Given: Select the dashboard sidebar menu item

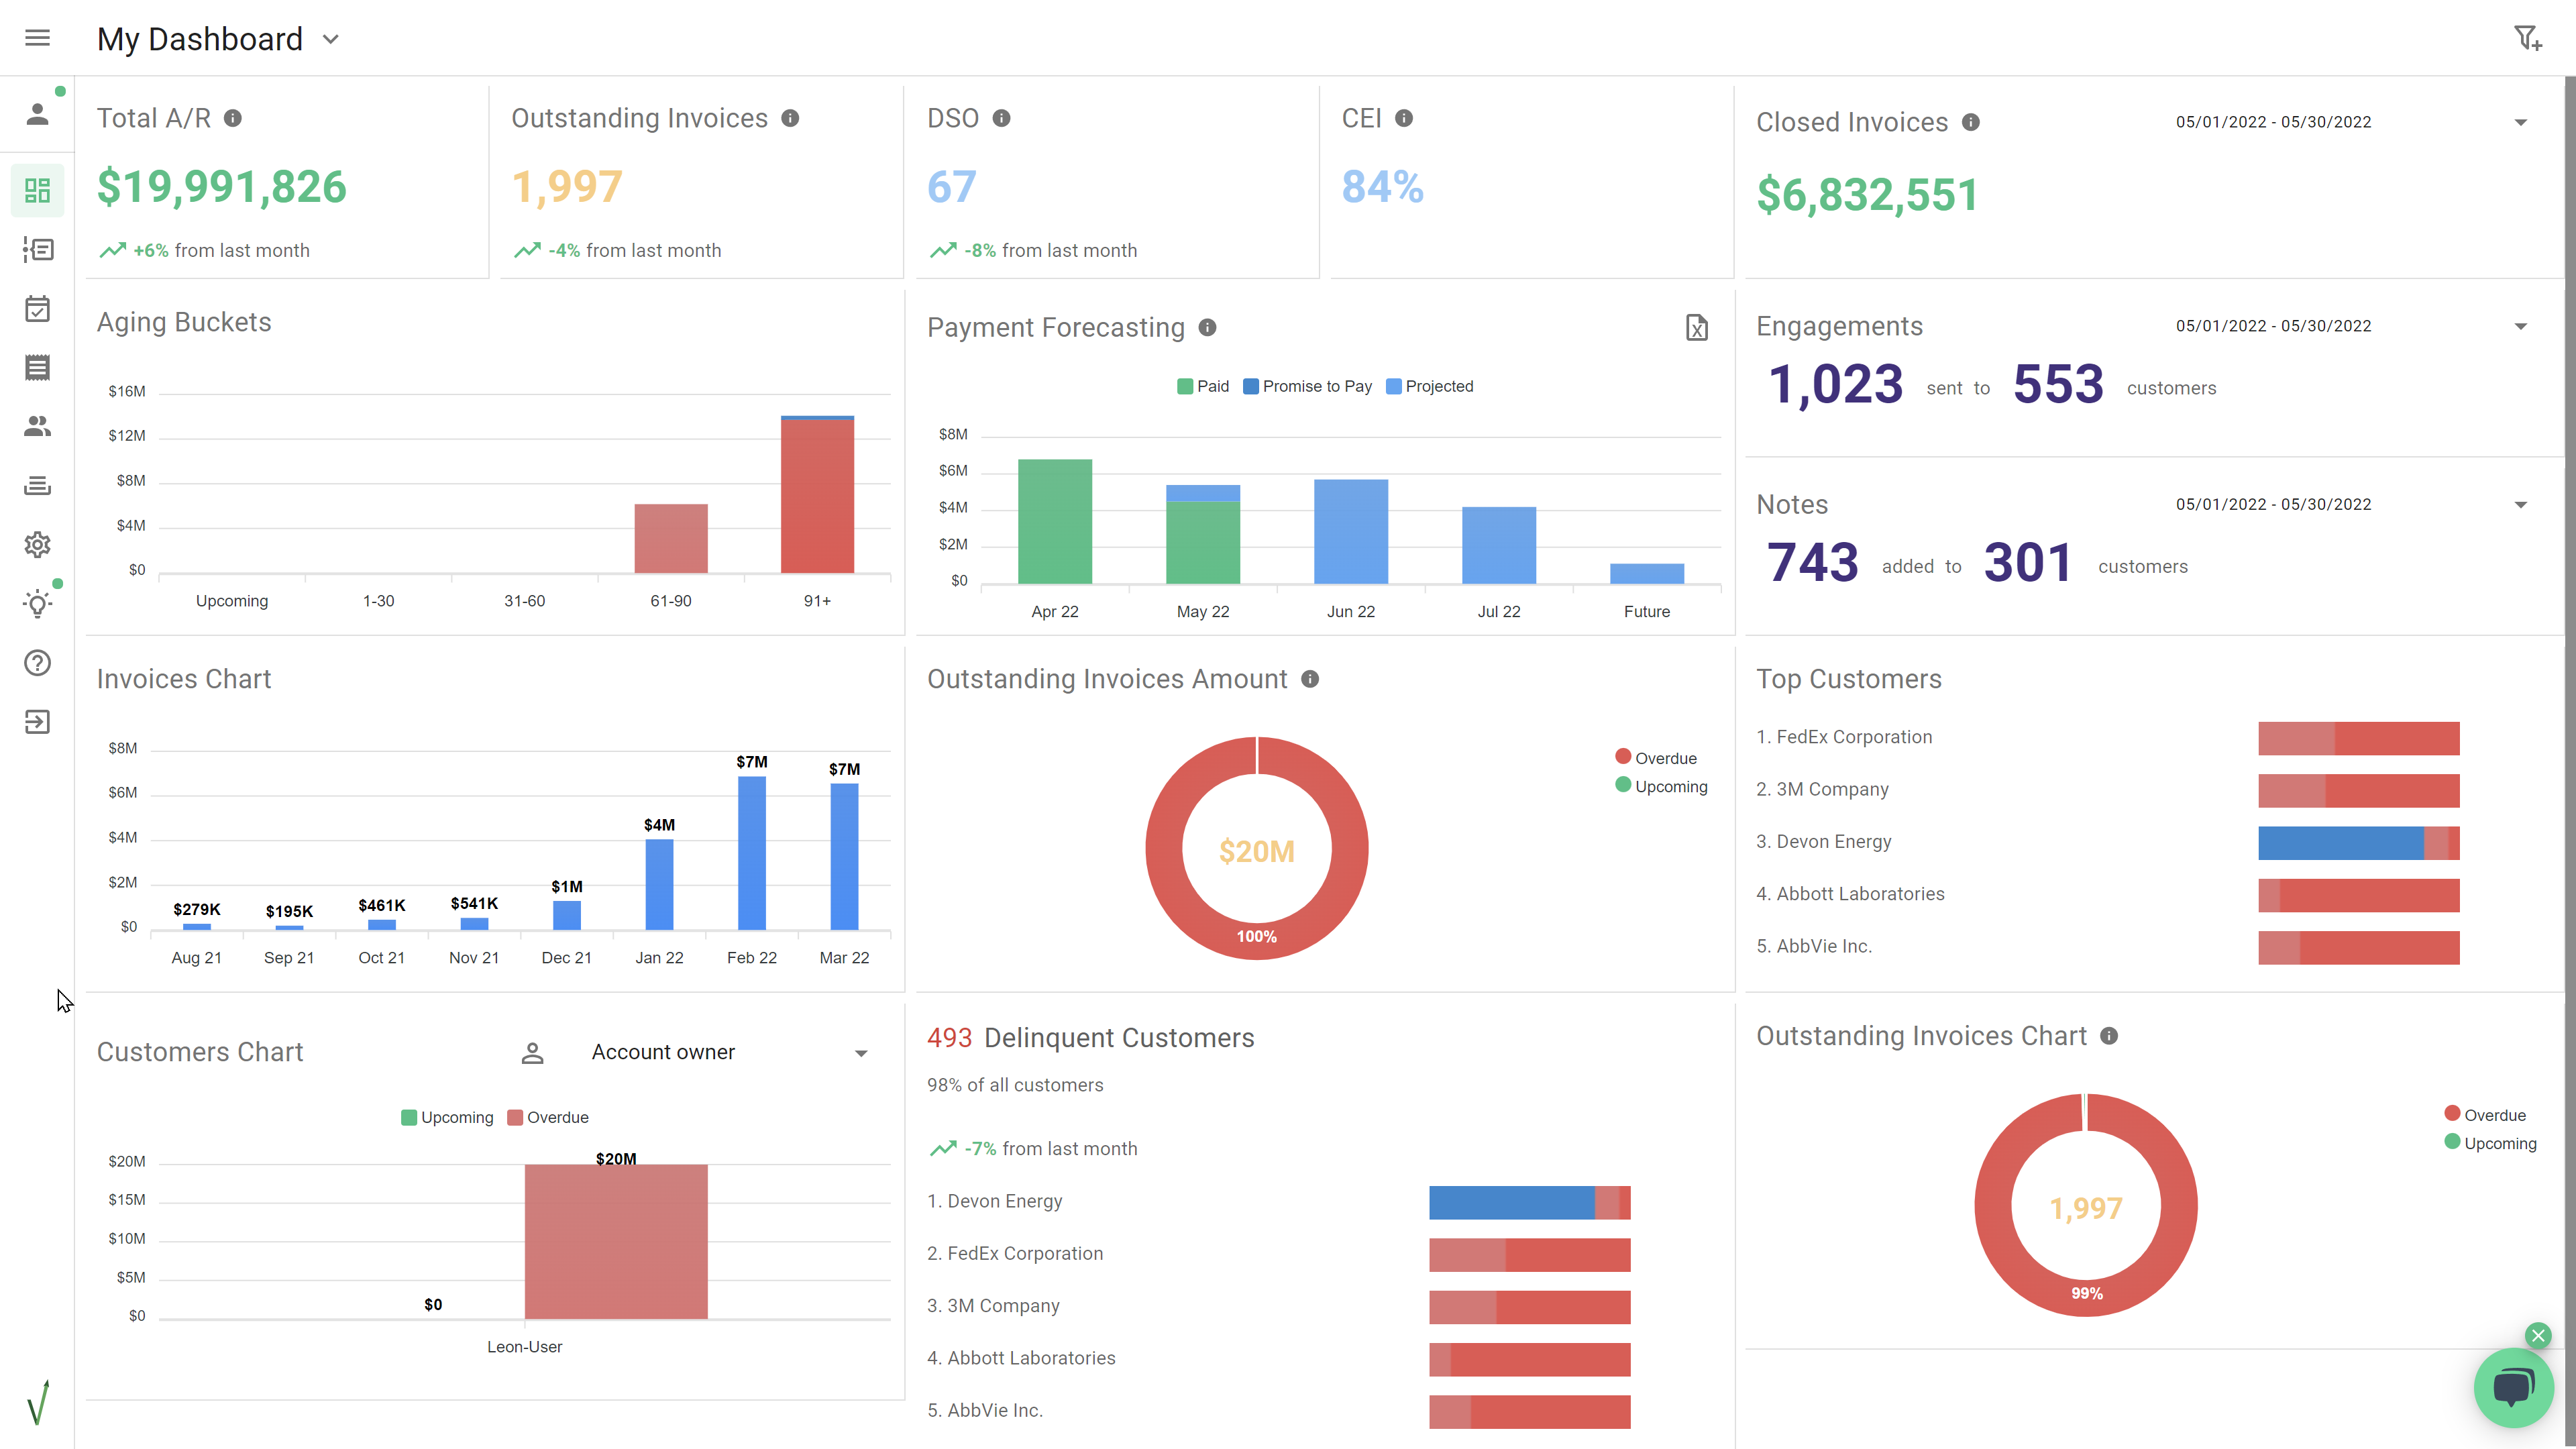Looking at the screenshot, I should 37,191.
